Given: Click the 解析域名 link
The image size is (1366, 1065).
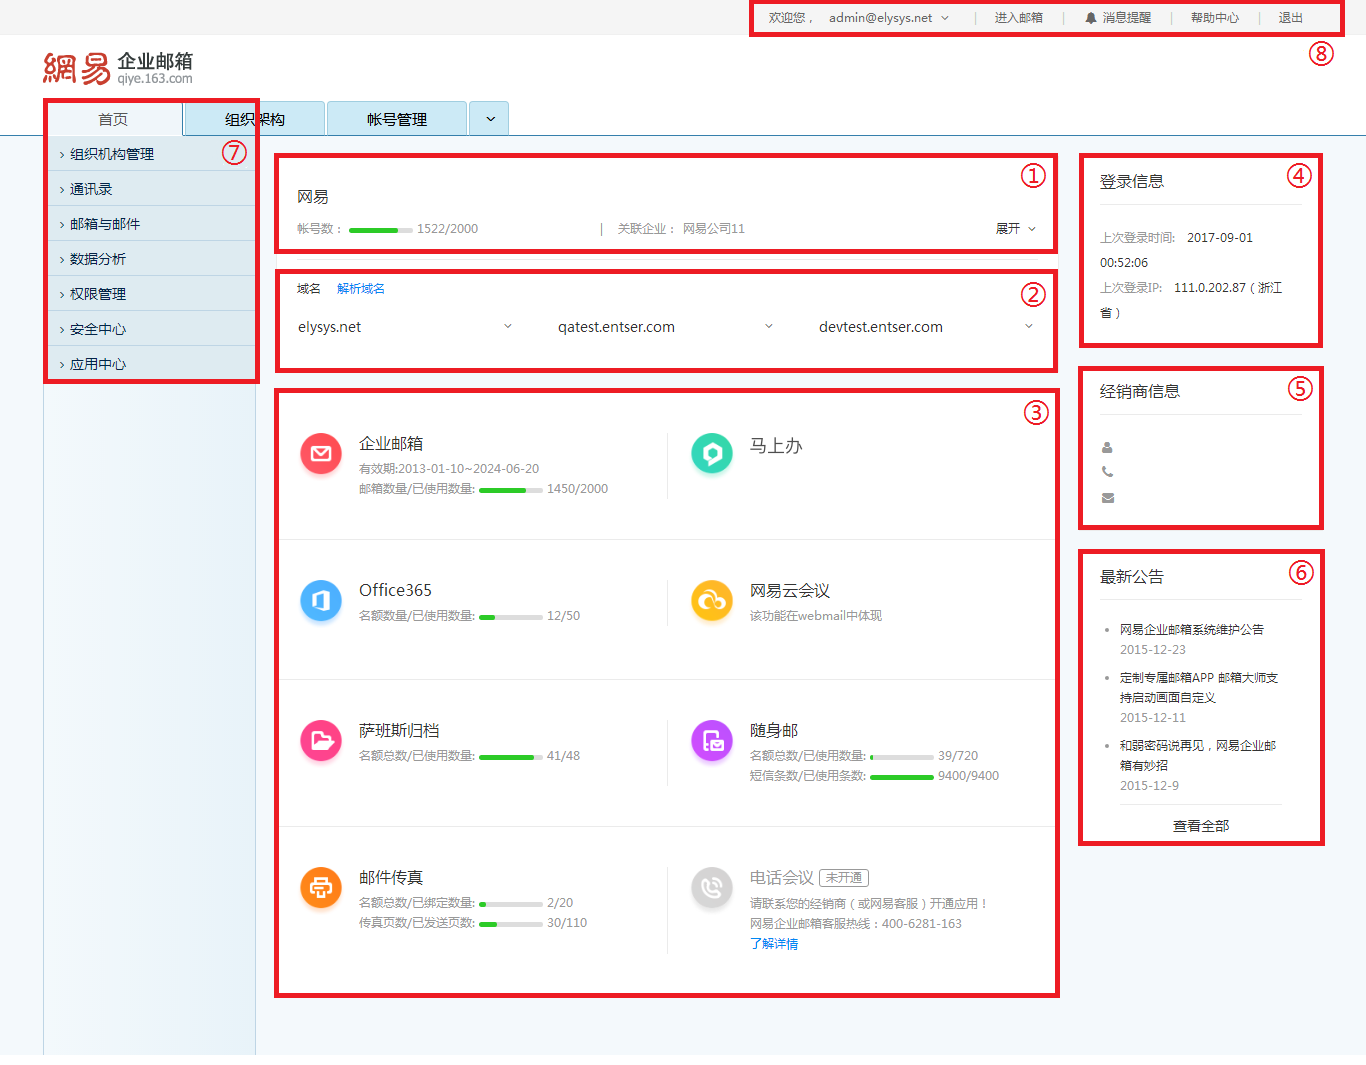Looking at the screenshot, I should pos(361,289).
